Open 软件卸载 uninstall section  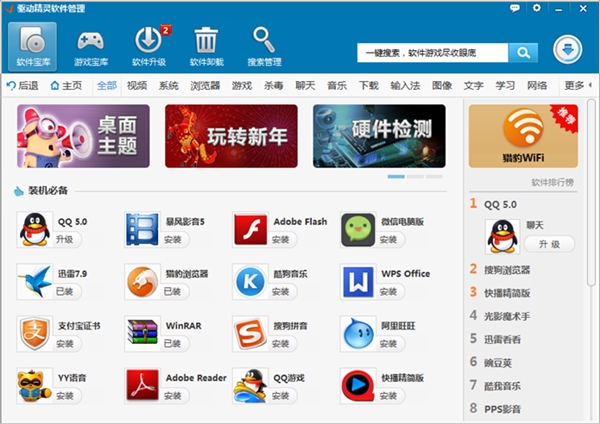(x=207, y=46)
